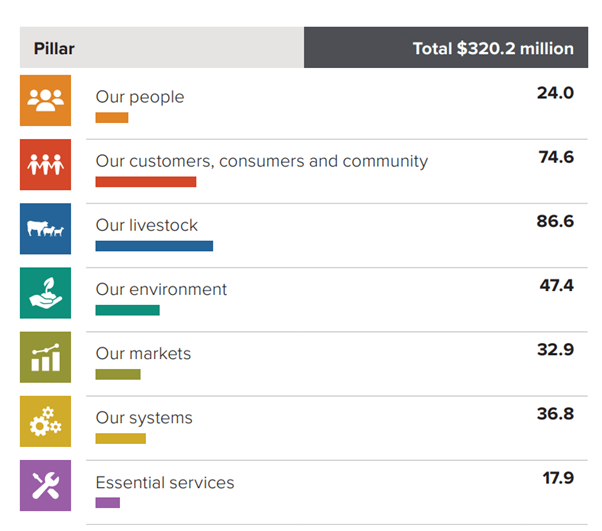Click the 17.9 Essential services value
Screen dimensions: 602x531
tap(558, 478)
